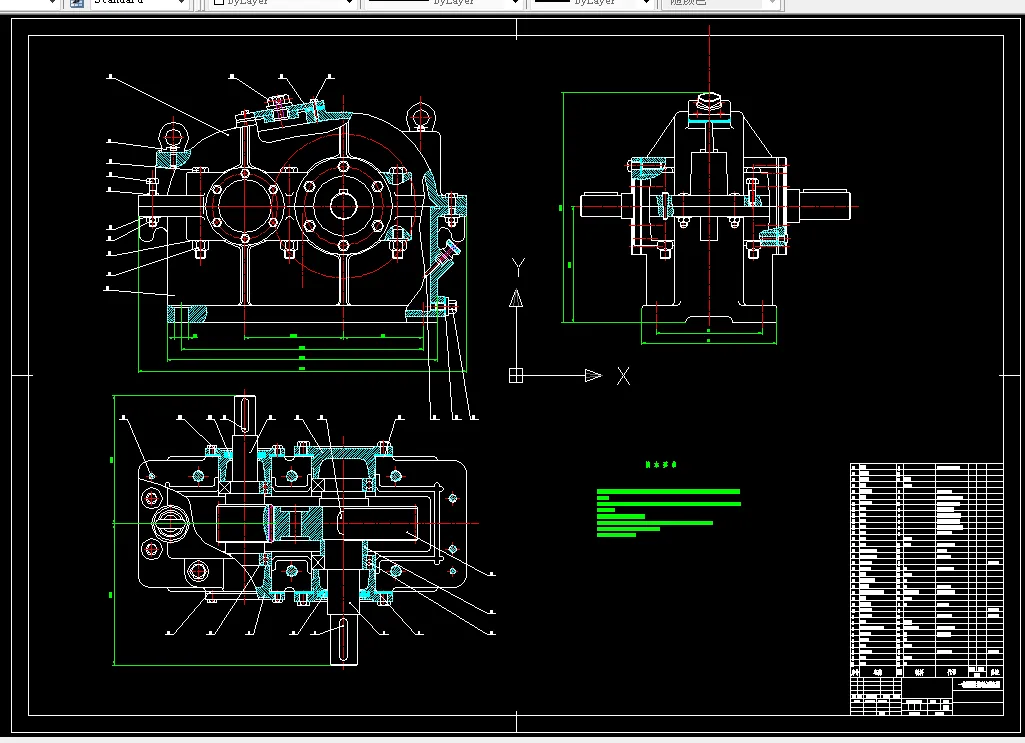The image size is (1025, 743).
Task: Open the ByLayer color control dropdown
Action: [283, 3]
